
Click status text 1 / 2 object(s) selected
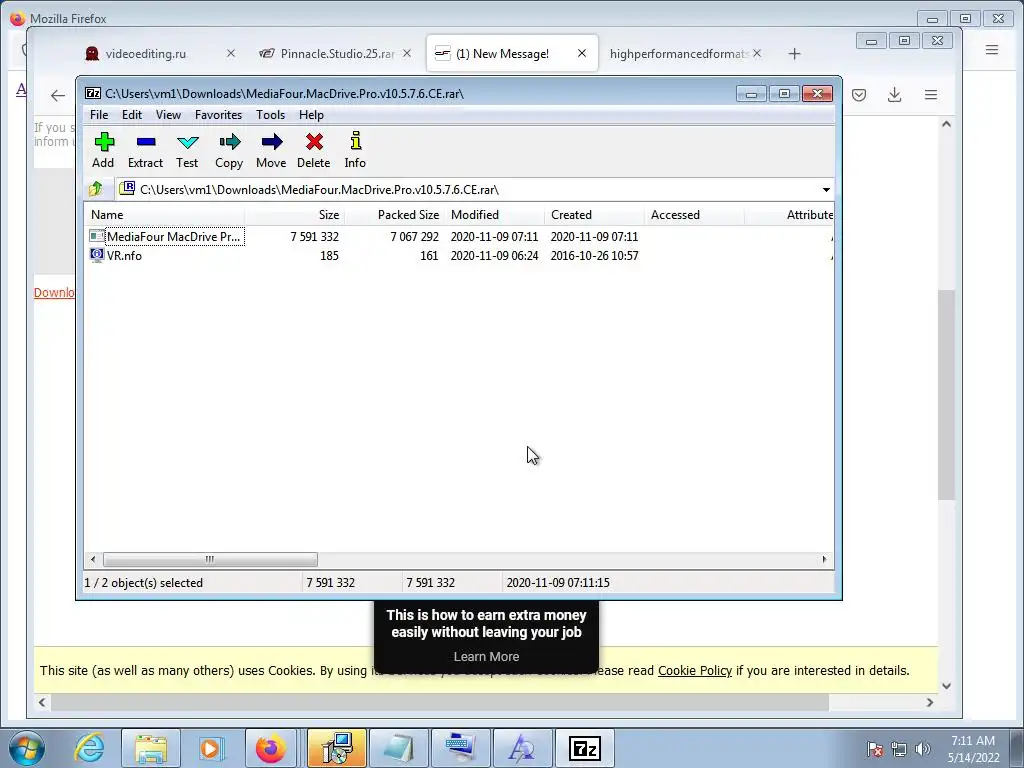(144, 583)
